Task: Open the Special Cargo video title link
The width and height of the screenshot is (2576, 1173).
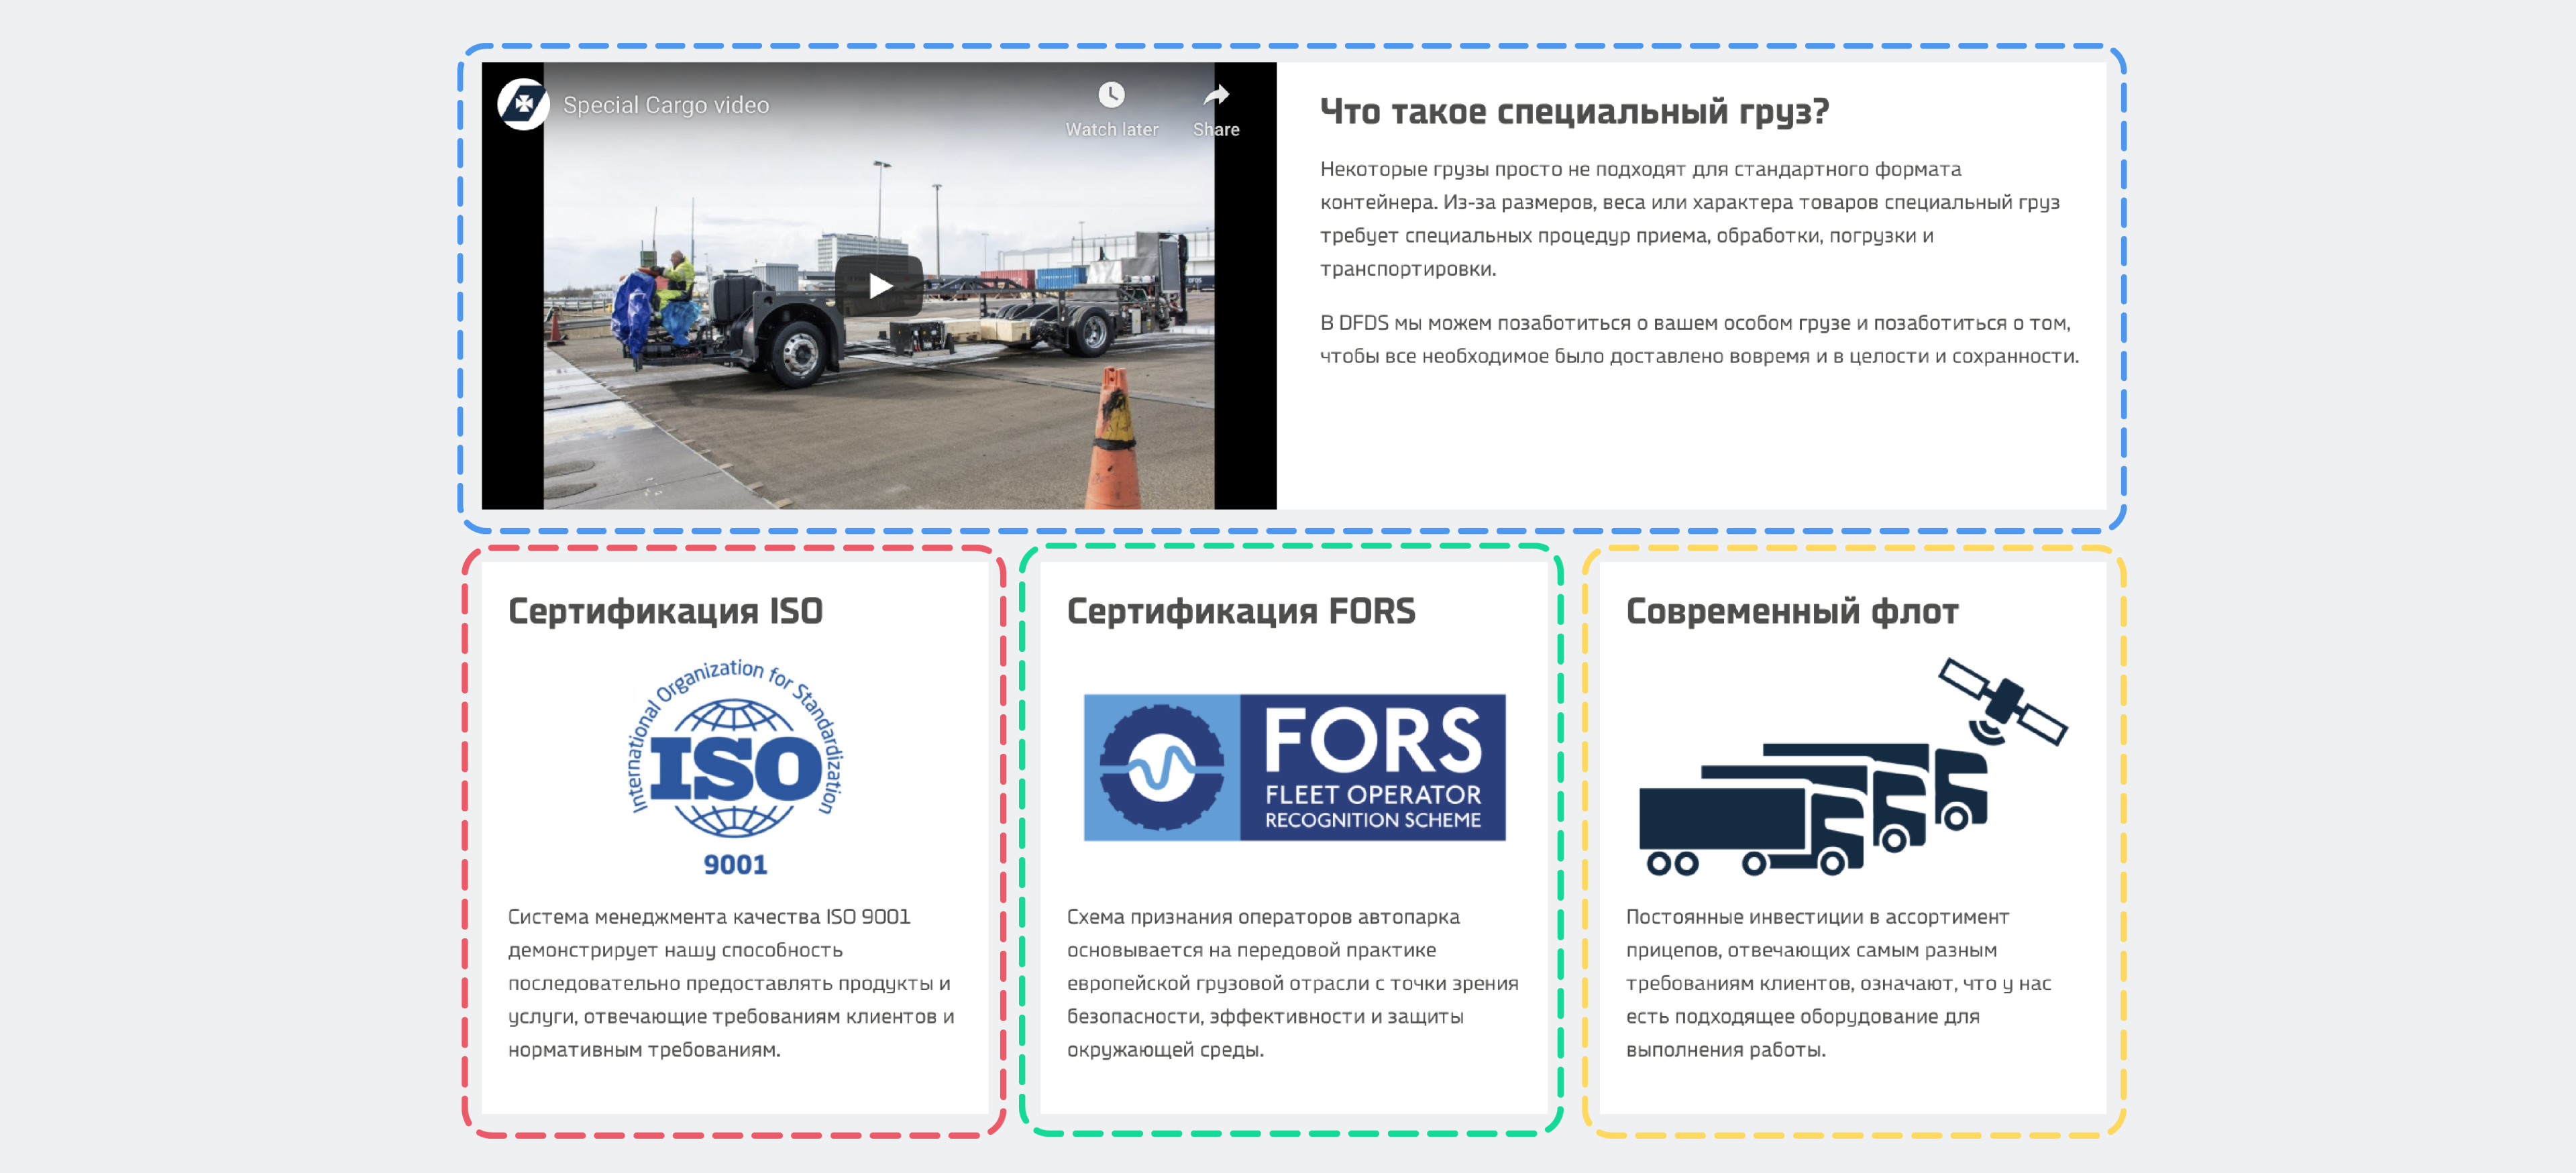Action: click(x=666, y=105)
